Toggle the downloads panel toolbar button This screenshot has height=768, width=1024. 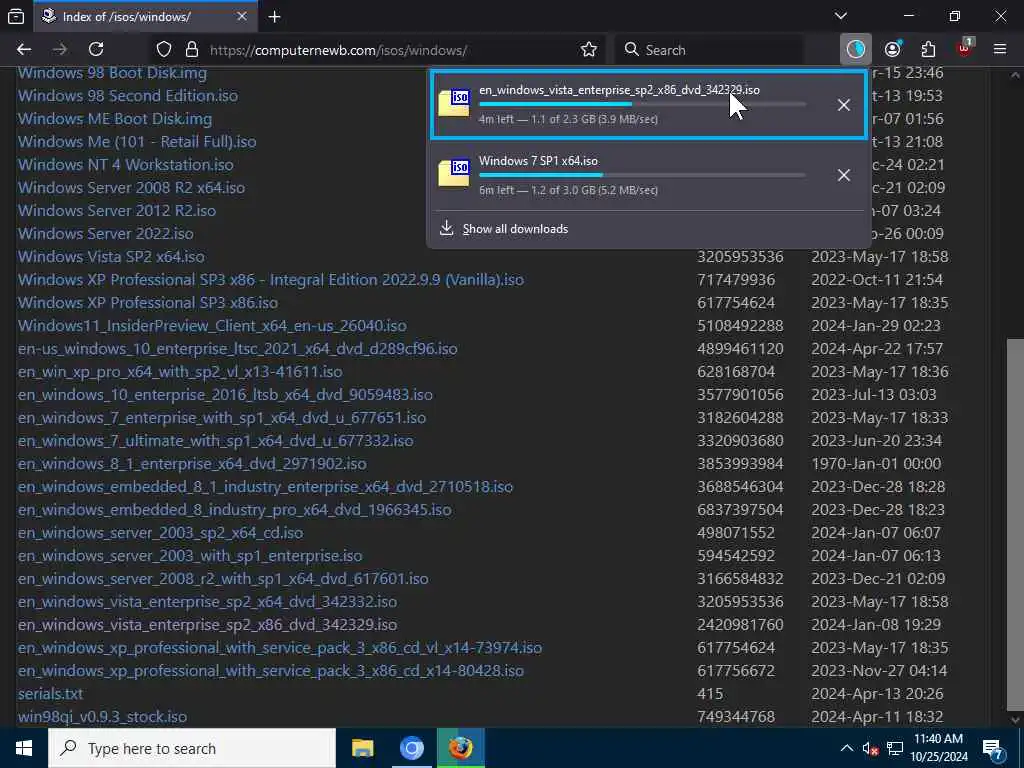(x=856, y=49)
